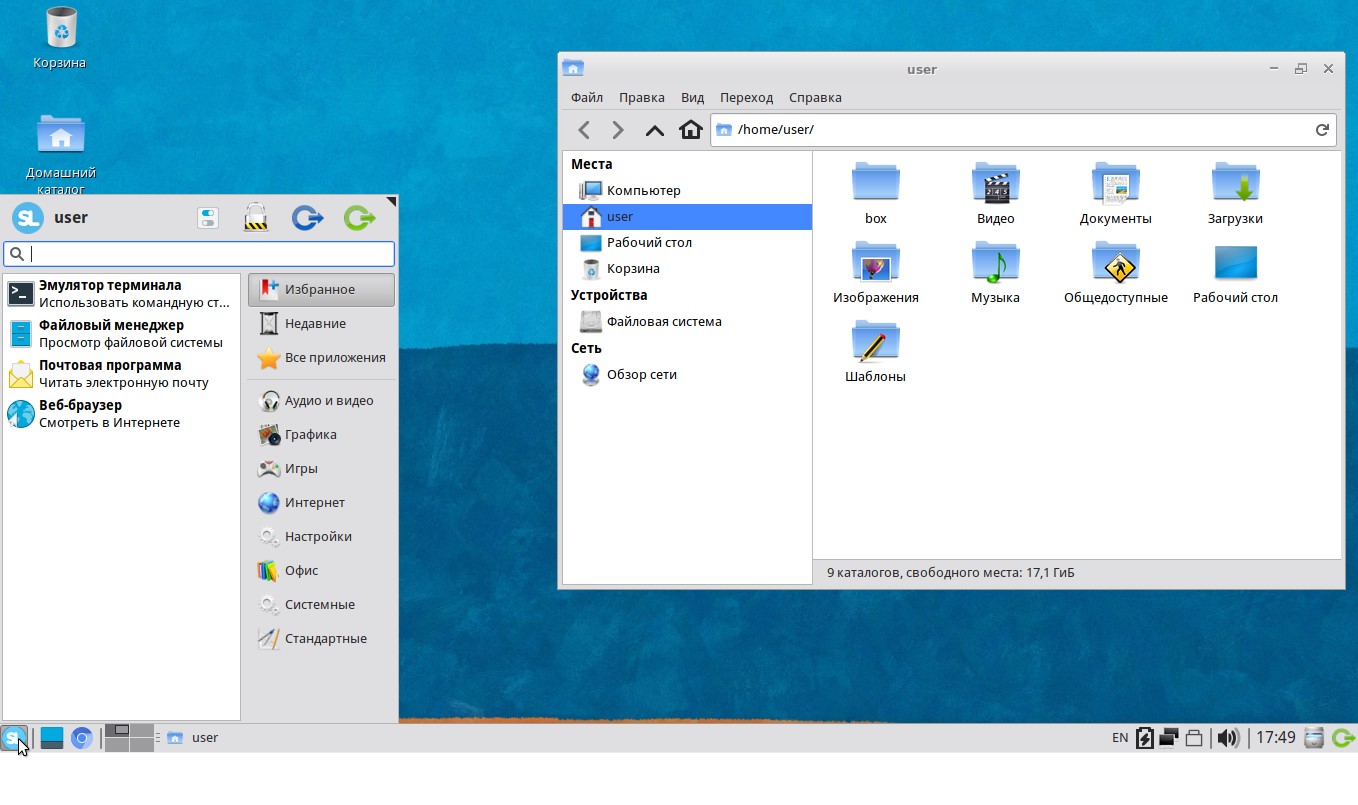Click the battery indicator in the tray
Screen dimensions: 1358x805
[x=1143, y=737]
